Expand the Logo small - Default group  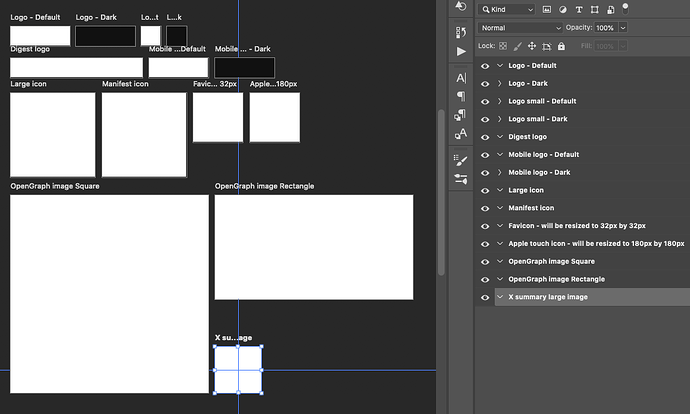(x=500, y=101)
